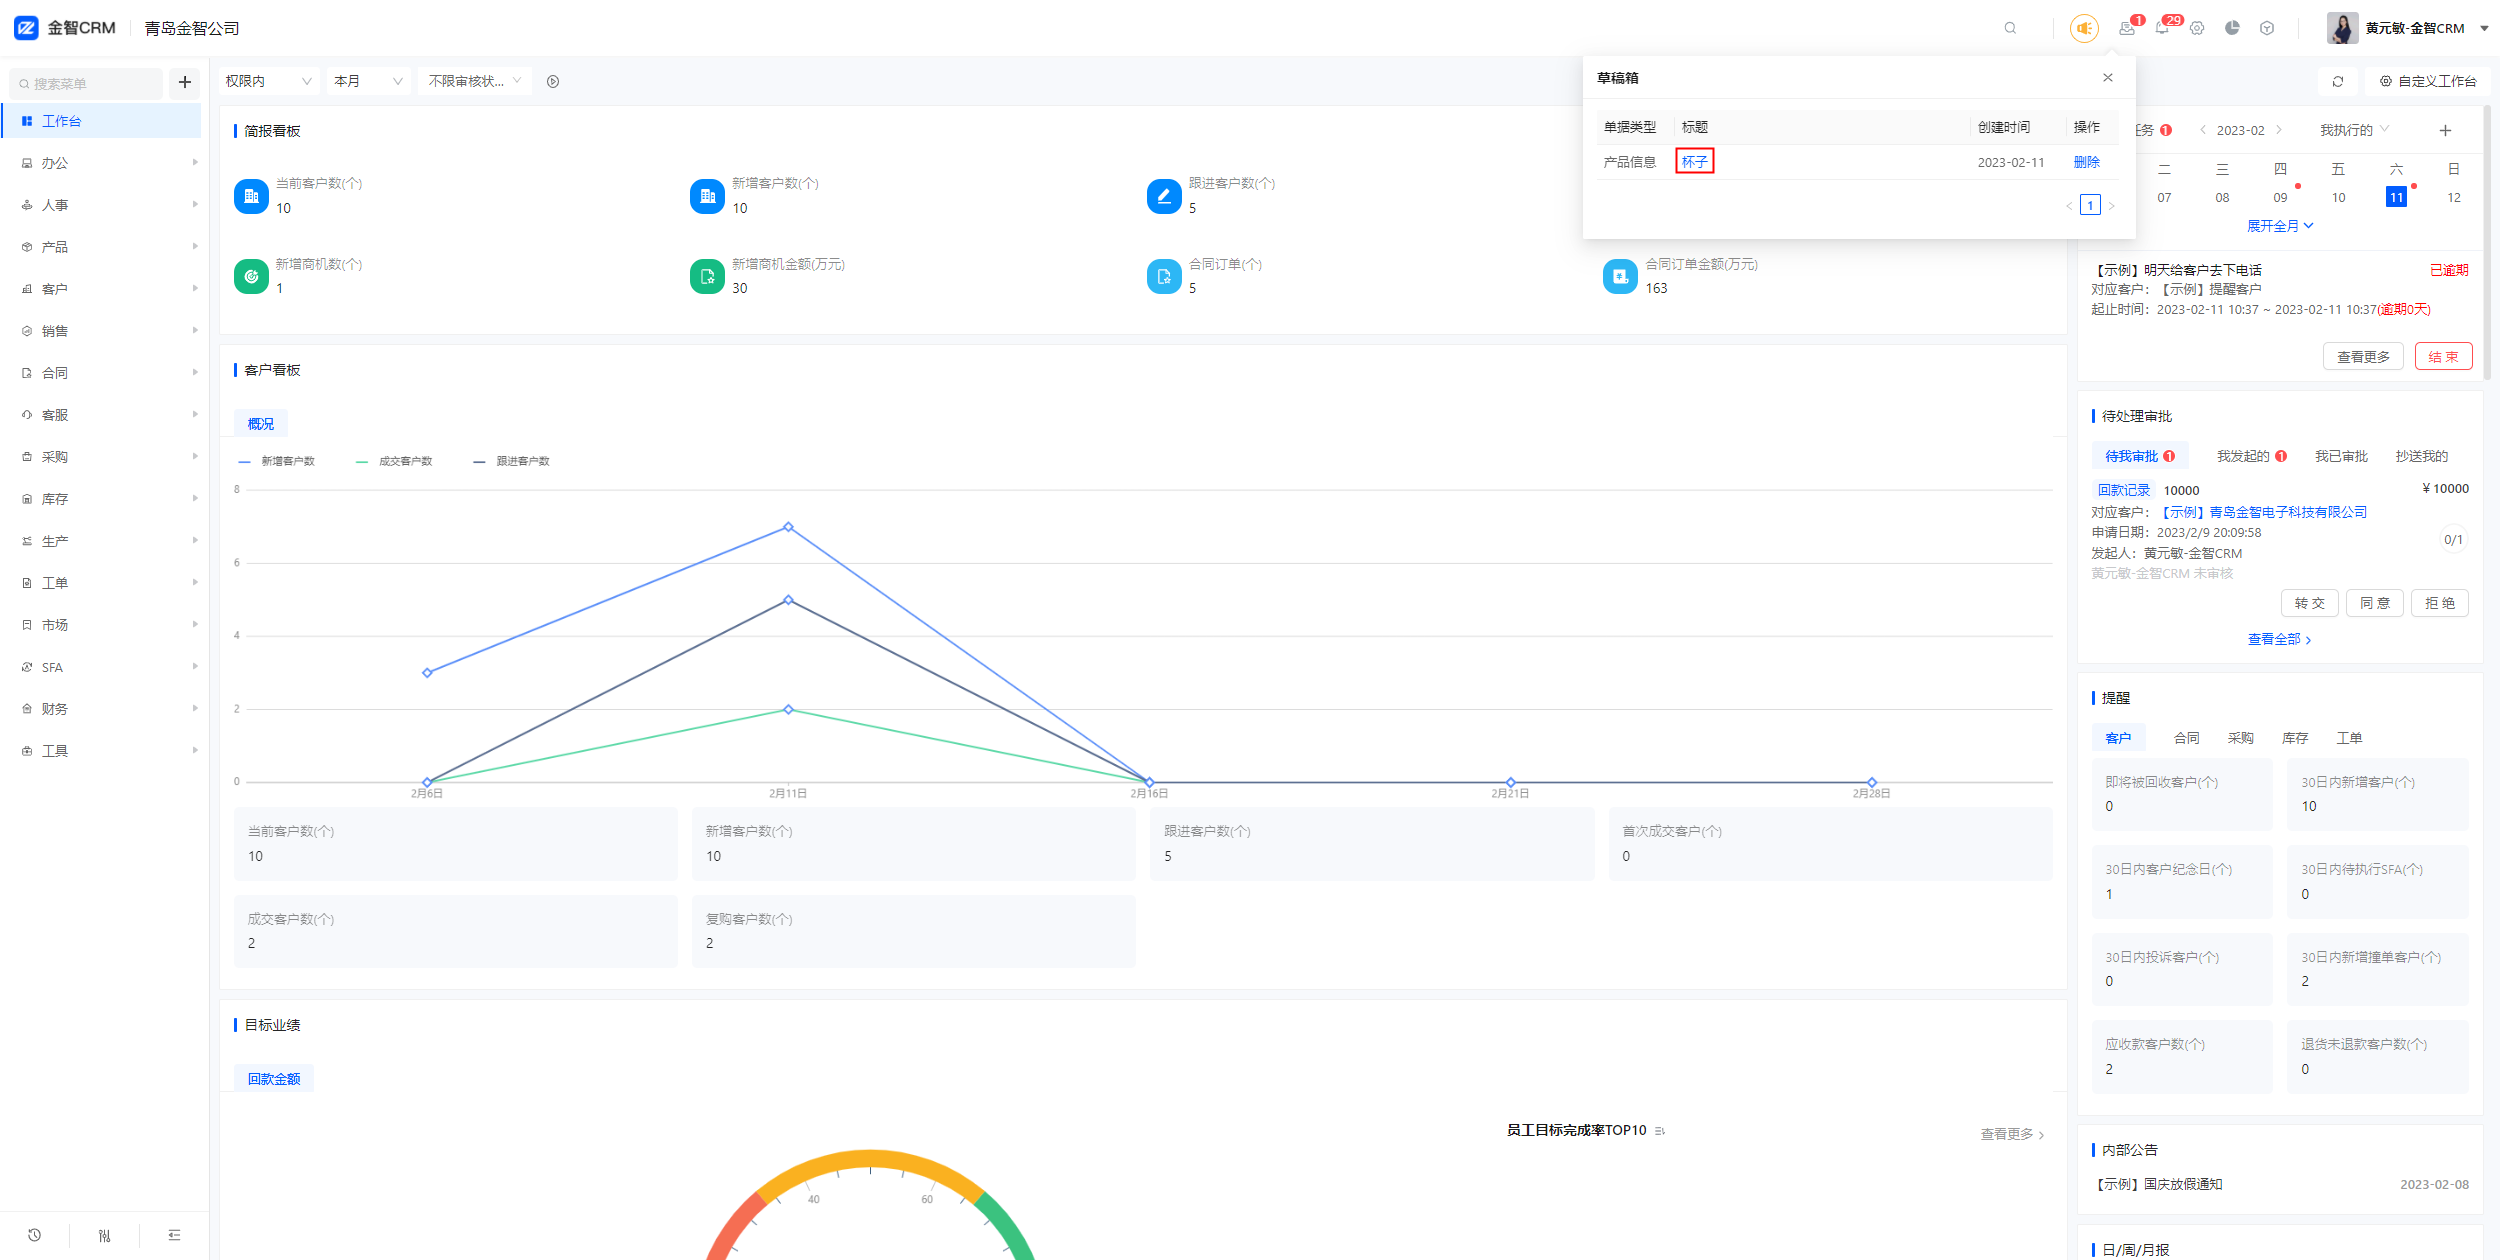
Task: Delete the 产品信息 draft with 删除
Action: click(x=2087, y=162)
